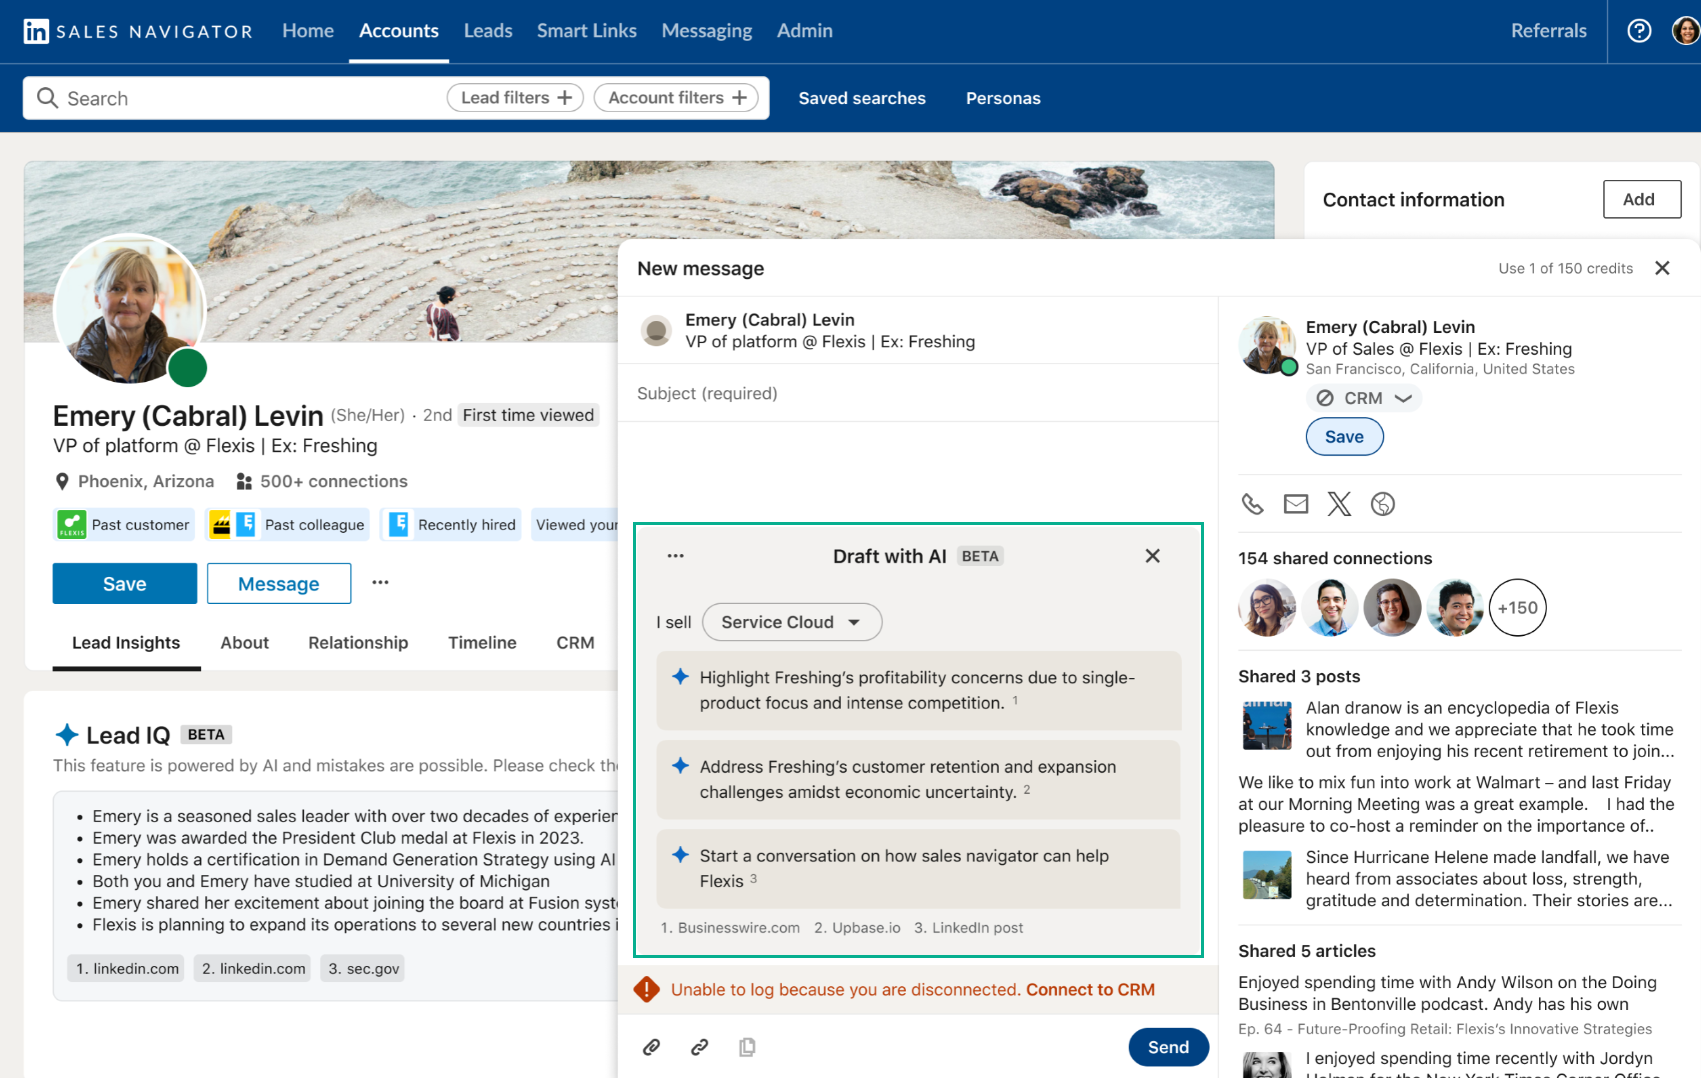The width and height of the screenshot is (1701, 1078).
Task: Switch to the Relationship tab
Action: click(358, 643)
